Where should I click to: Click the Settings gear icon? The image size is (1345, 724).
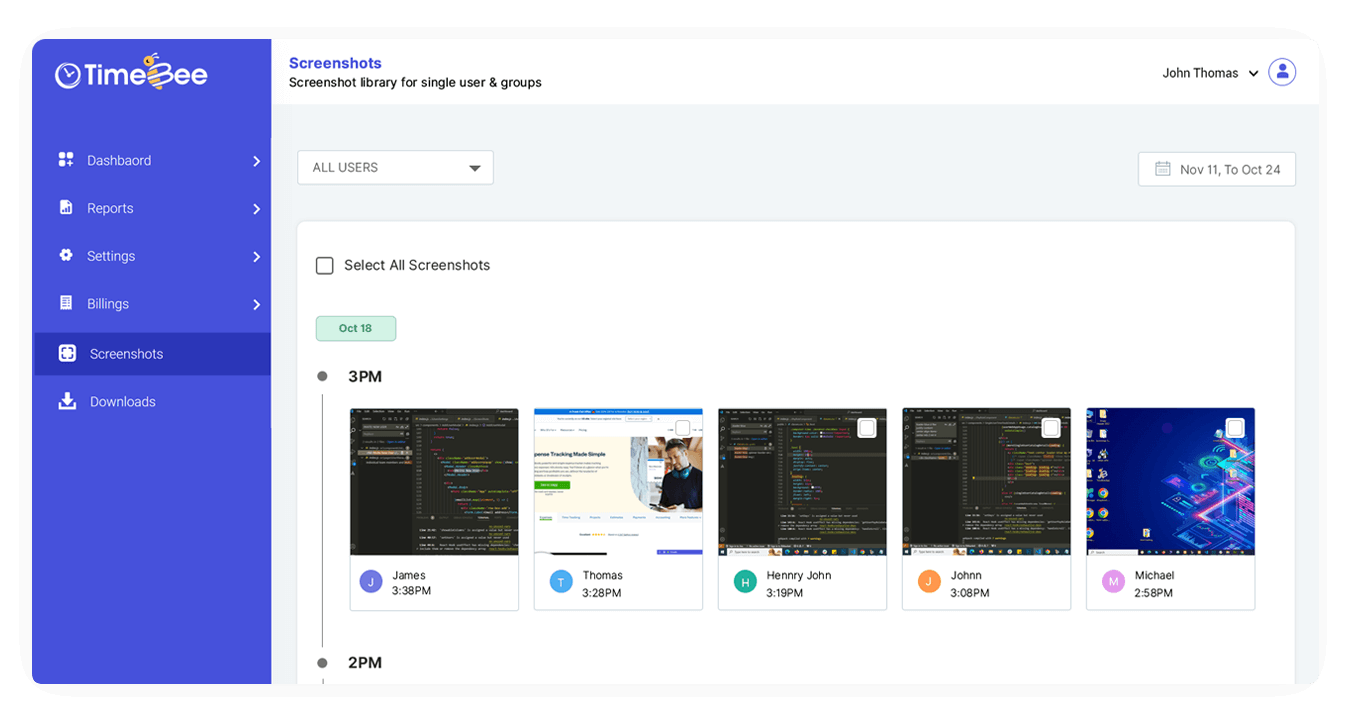(65, 256)
